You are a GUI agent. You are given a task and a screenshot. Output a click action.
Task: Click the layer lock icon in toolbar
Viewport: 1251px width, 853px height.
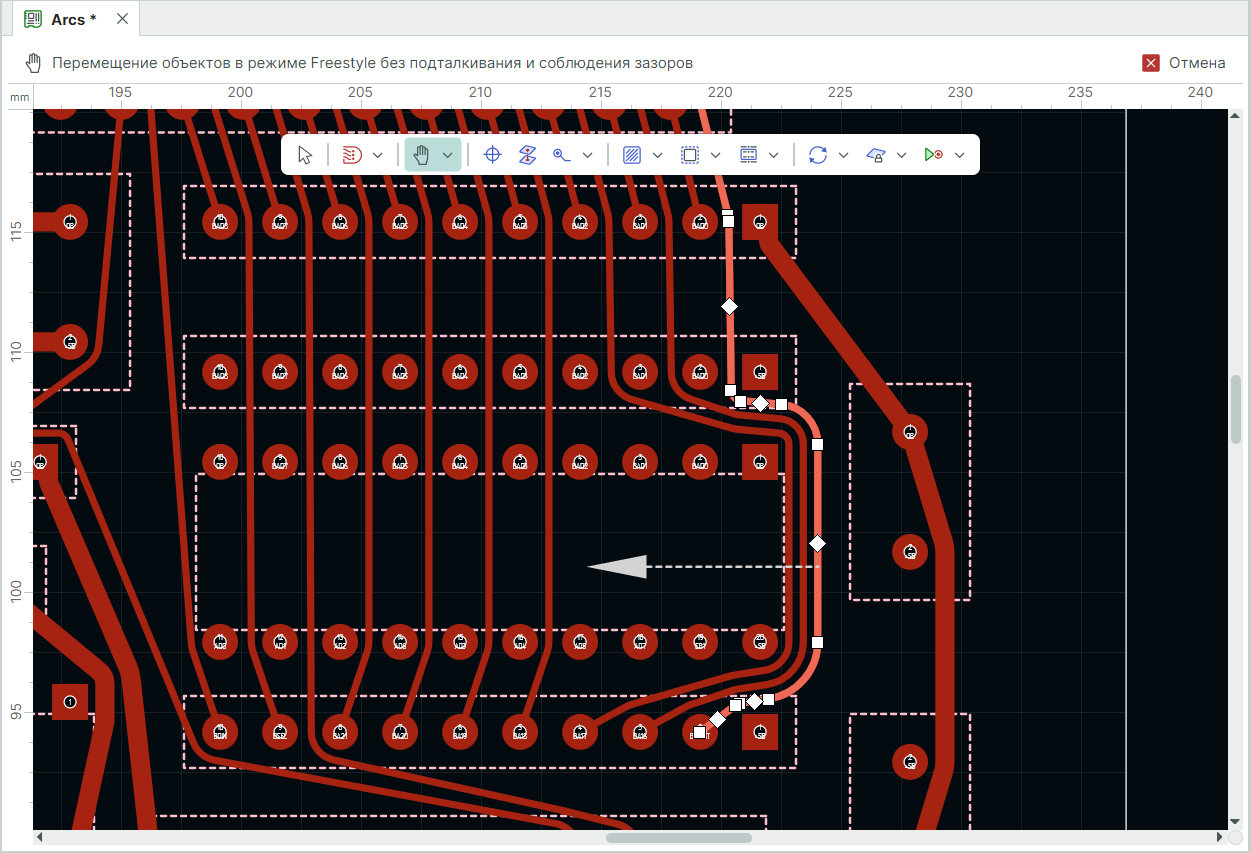(876, 155)
